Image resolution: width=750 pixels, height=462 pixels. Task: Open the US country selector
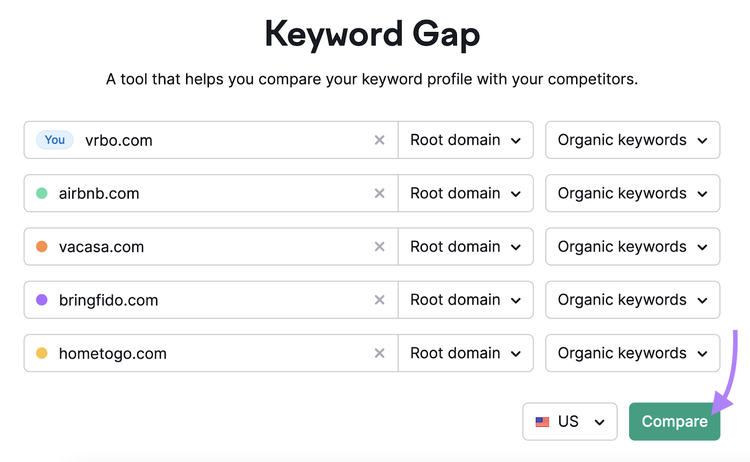570,421
